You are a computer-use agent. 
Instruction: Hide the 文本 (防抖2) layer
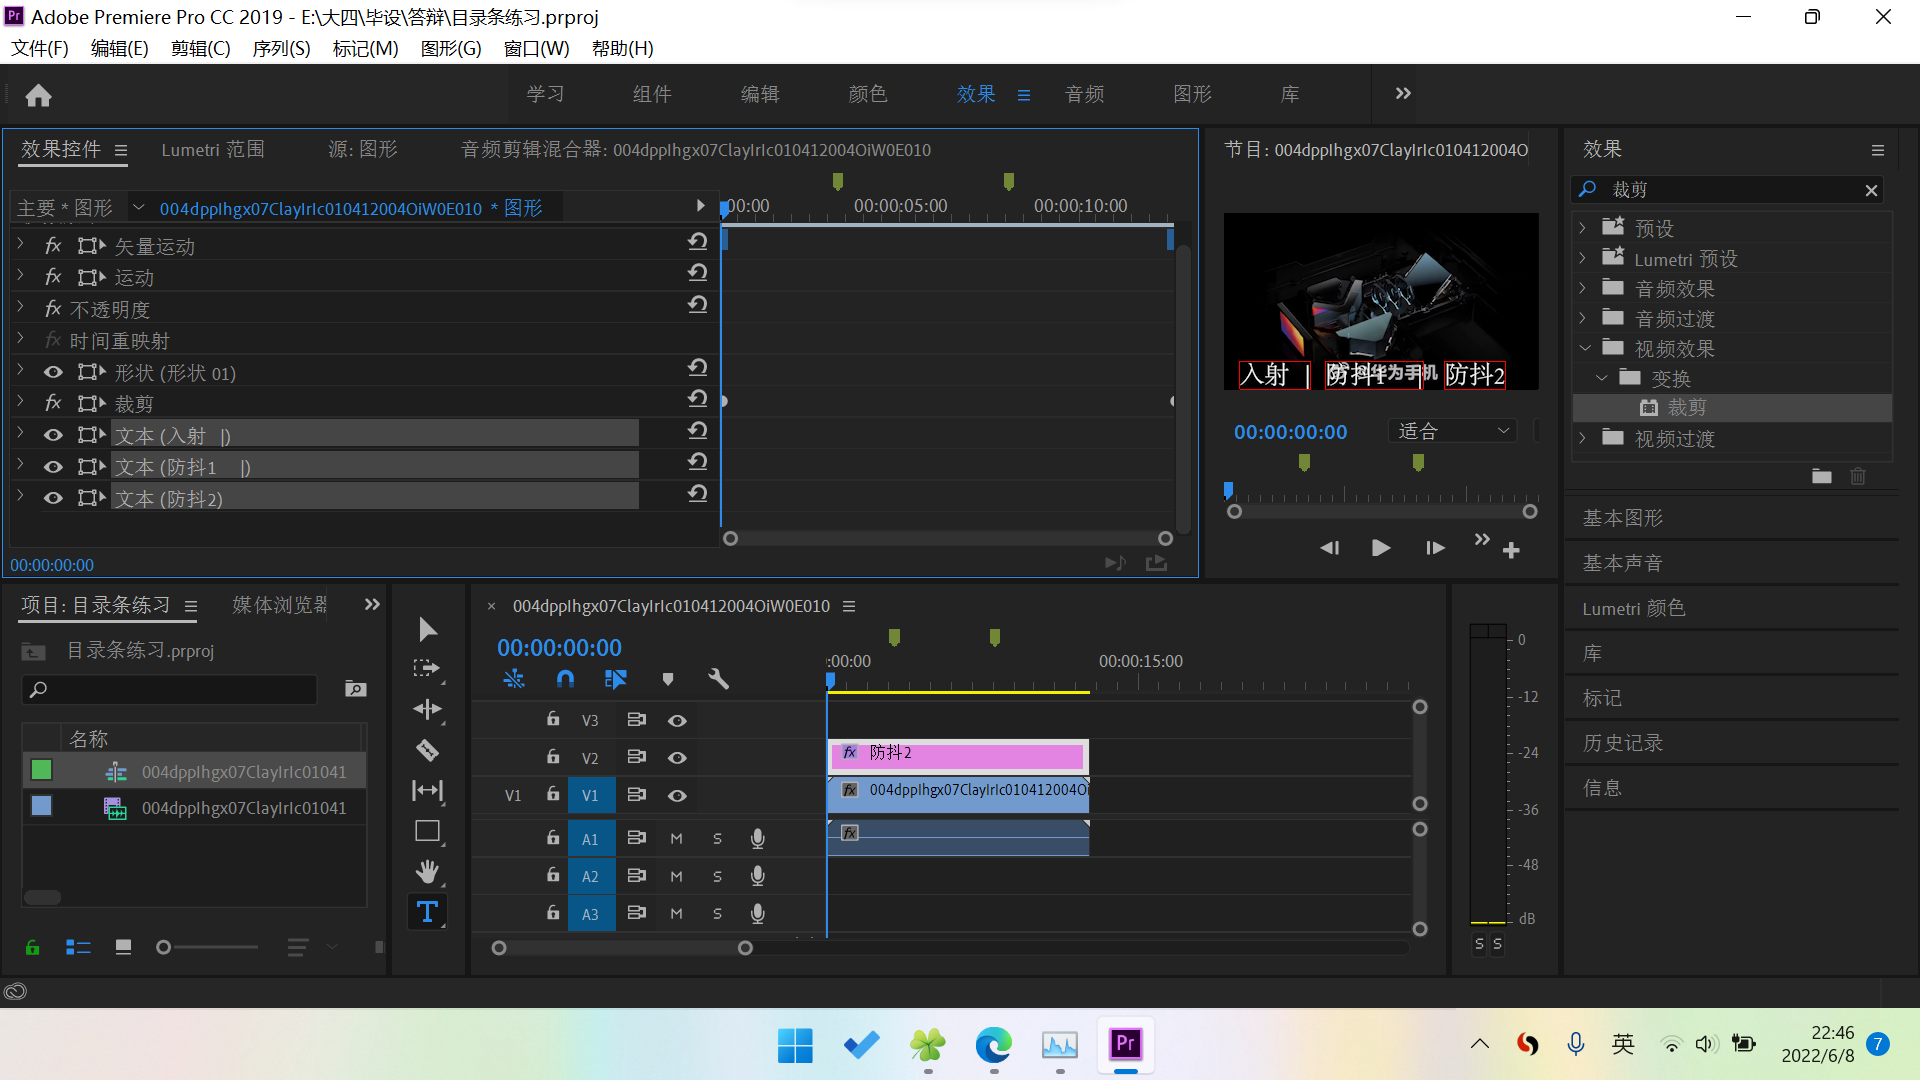[x=53, y=498]
